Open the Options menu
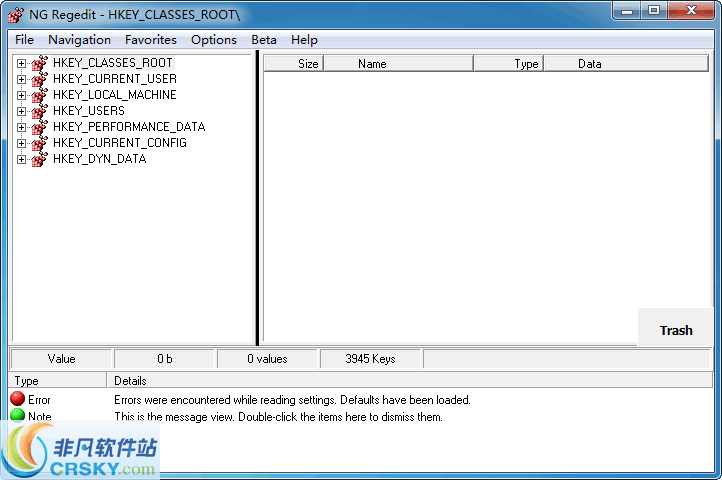 point(214,40)
